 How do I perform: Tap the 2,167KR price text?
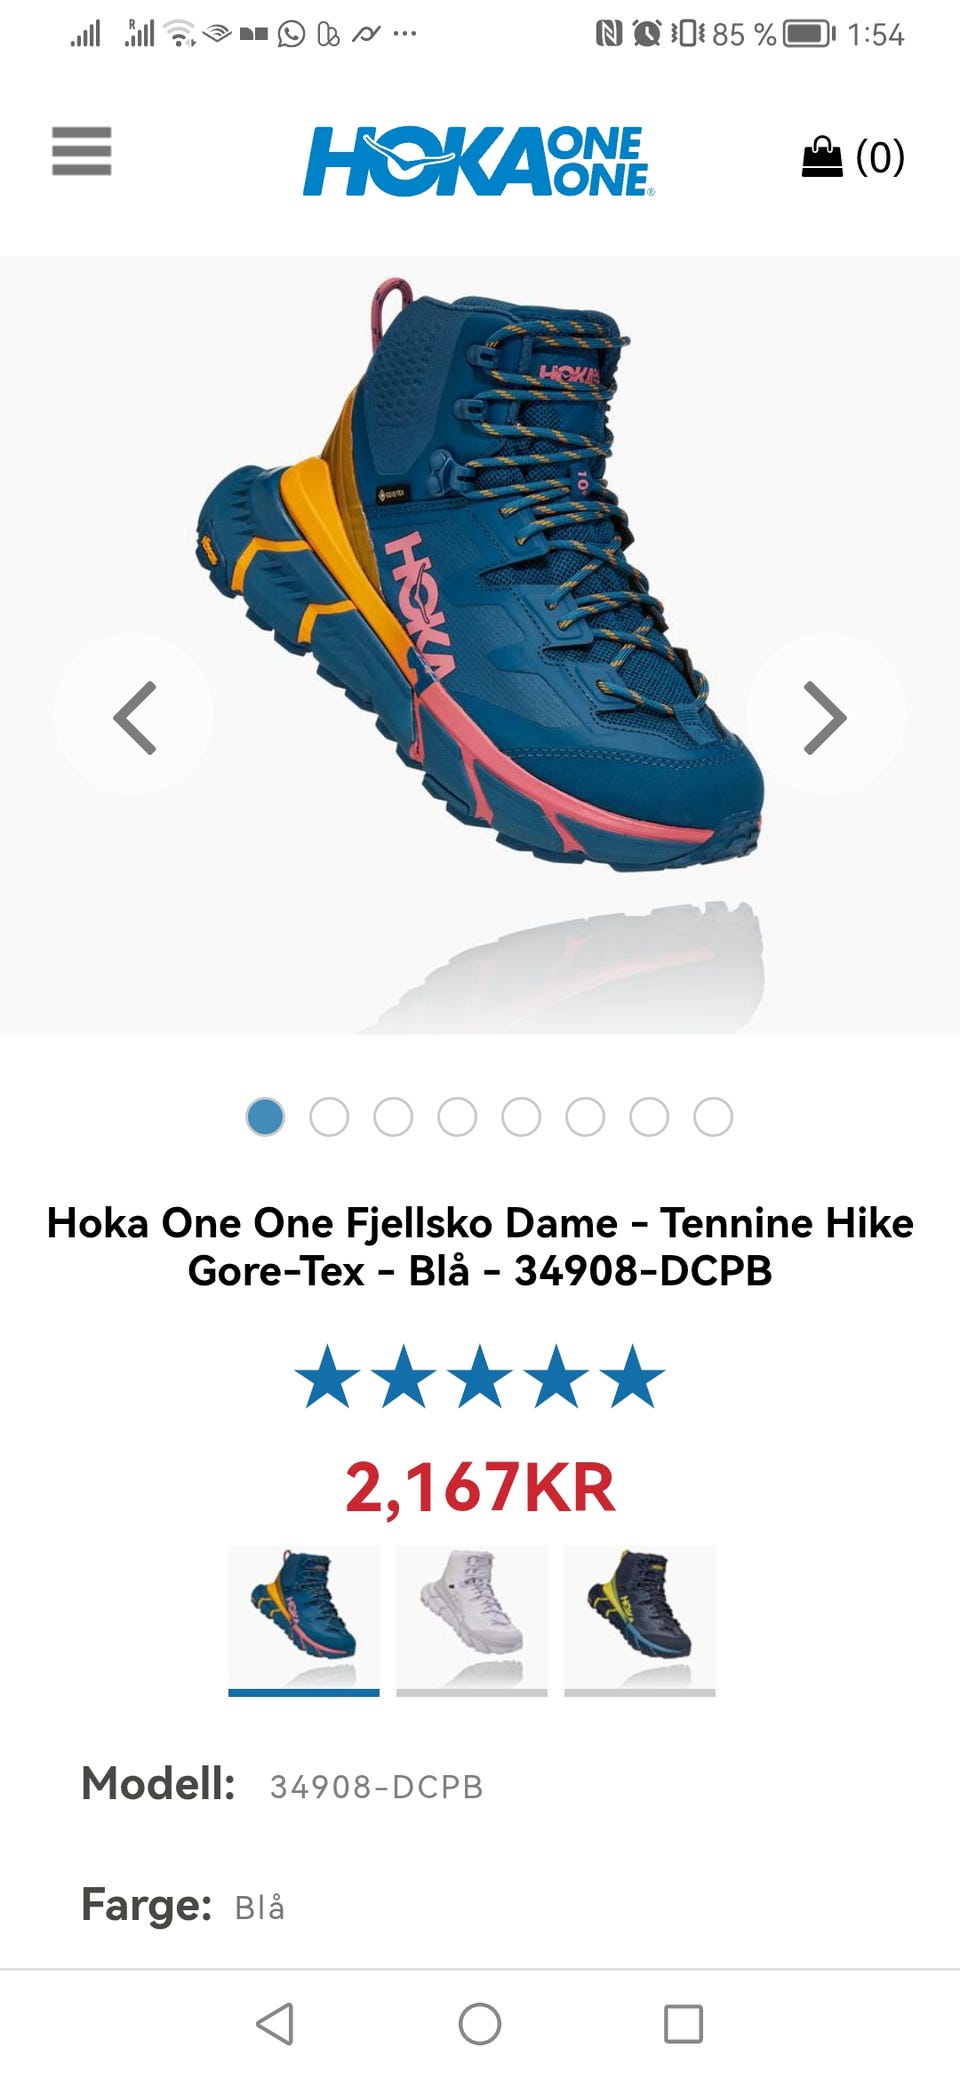tap(480, 1487)
